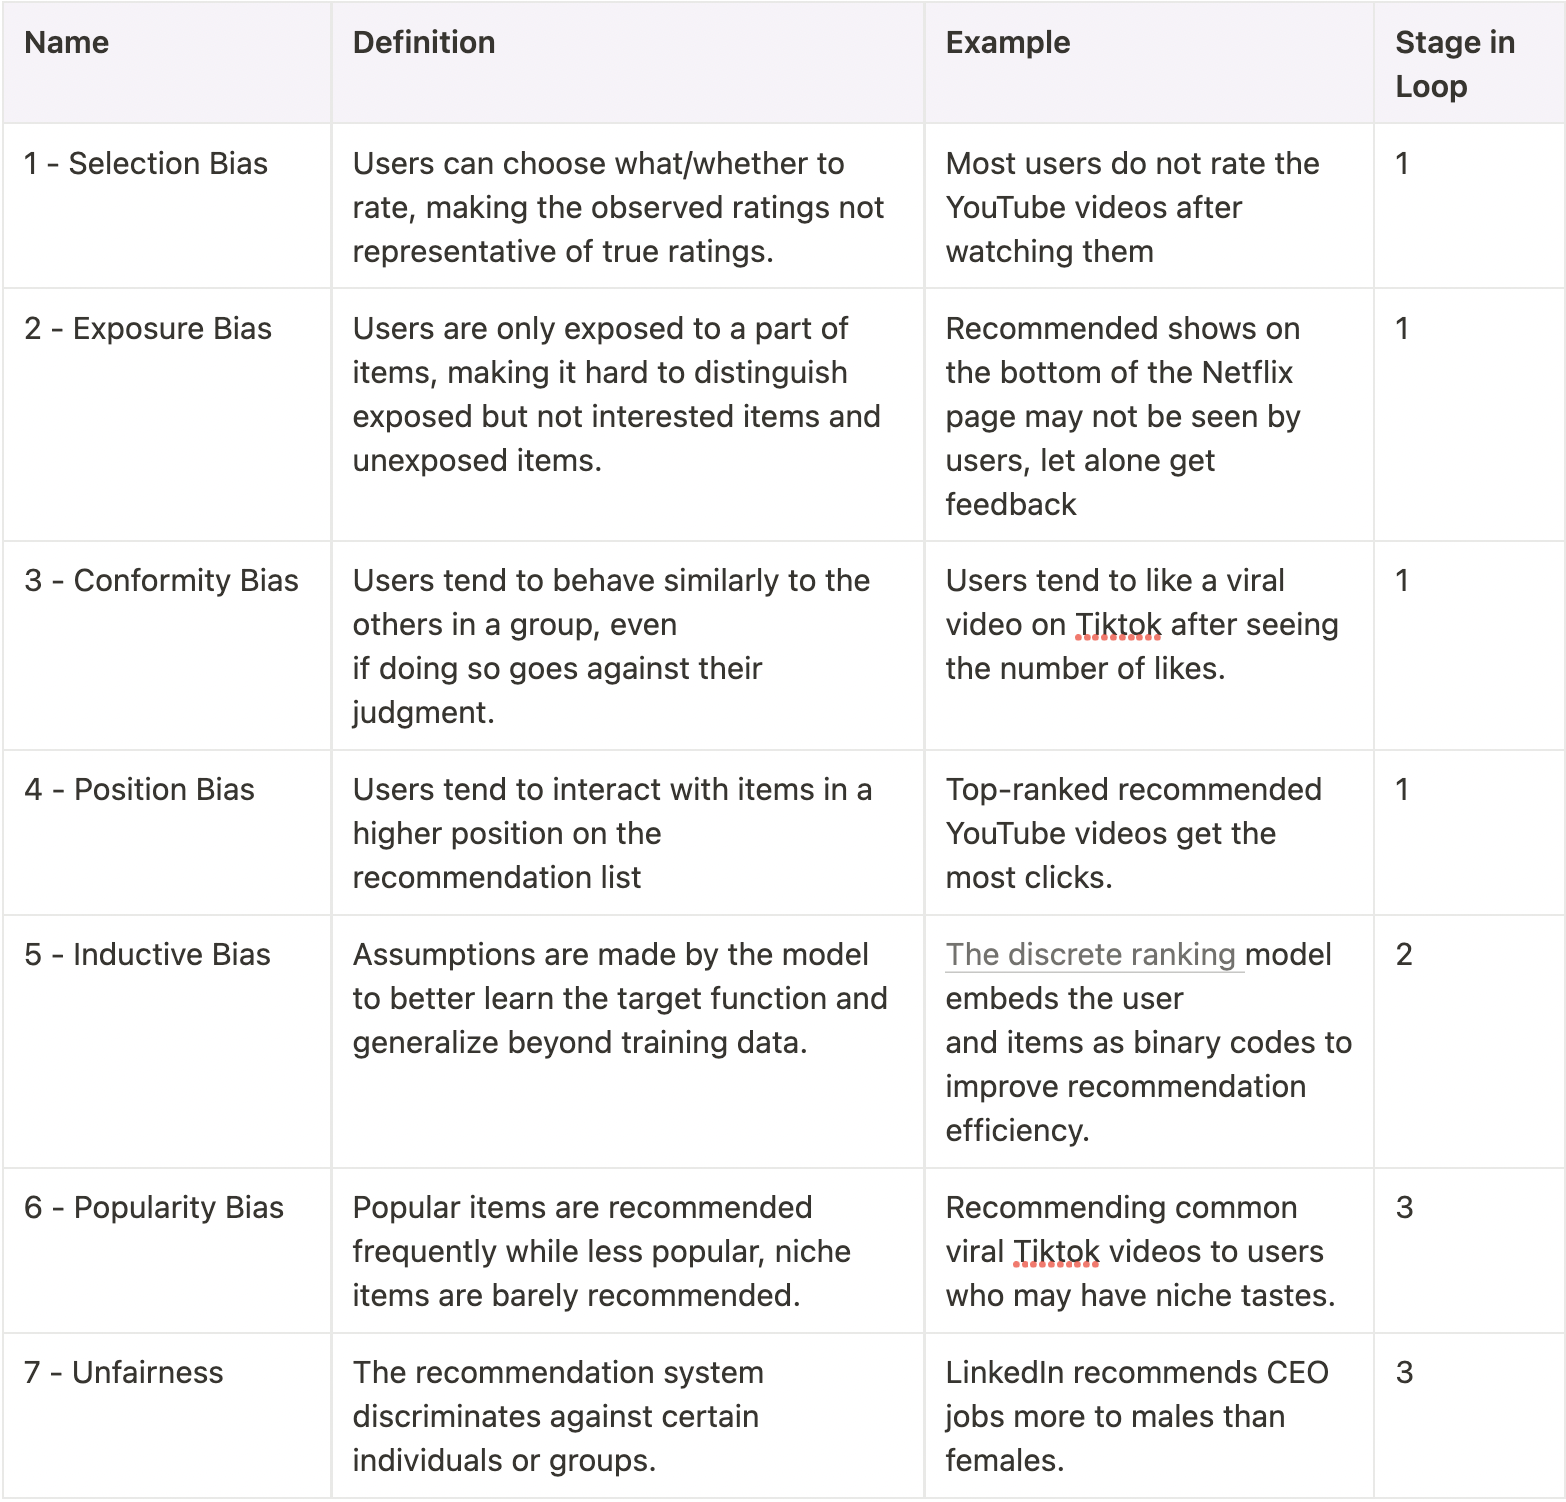
Task: Select the "3 - Conformity Bias" name cell
Action: pyautogui.click(x=161, y=581)
